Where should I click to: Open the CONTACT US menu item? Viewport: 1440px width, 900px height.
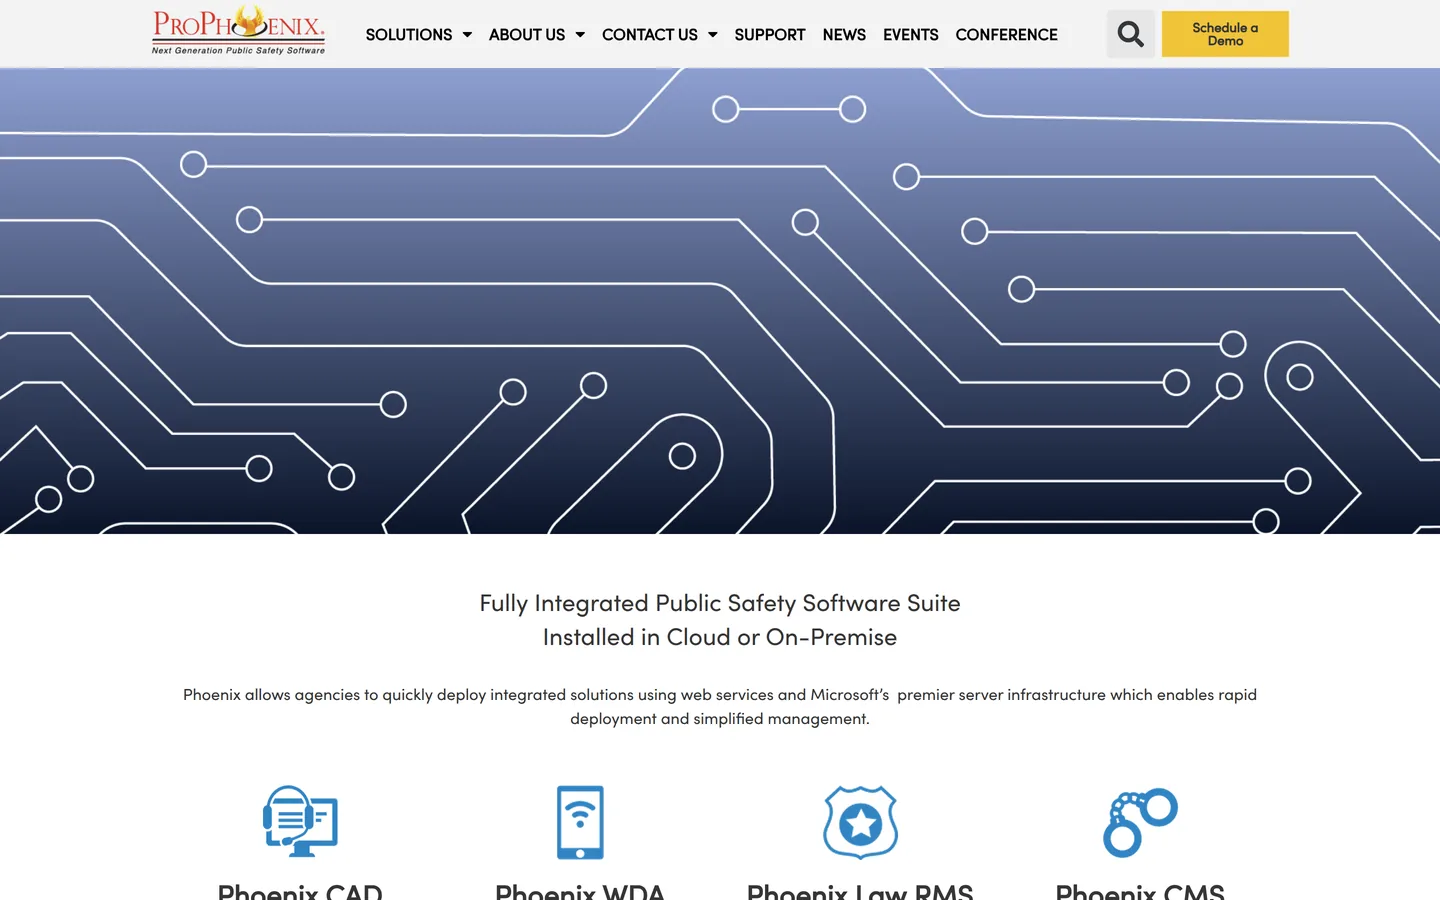(650, 35)
